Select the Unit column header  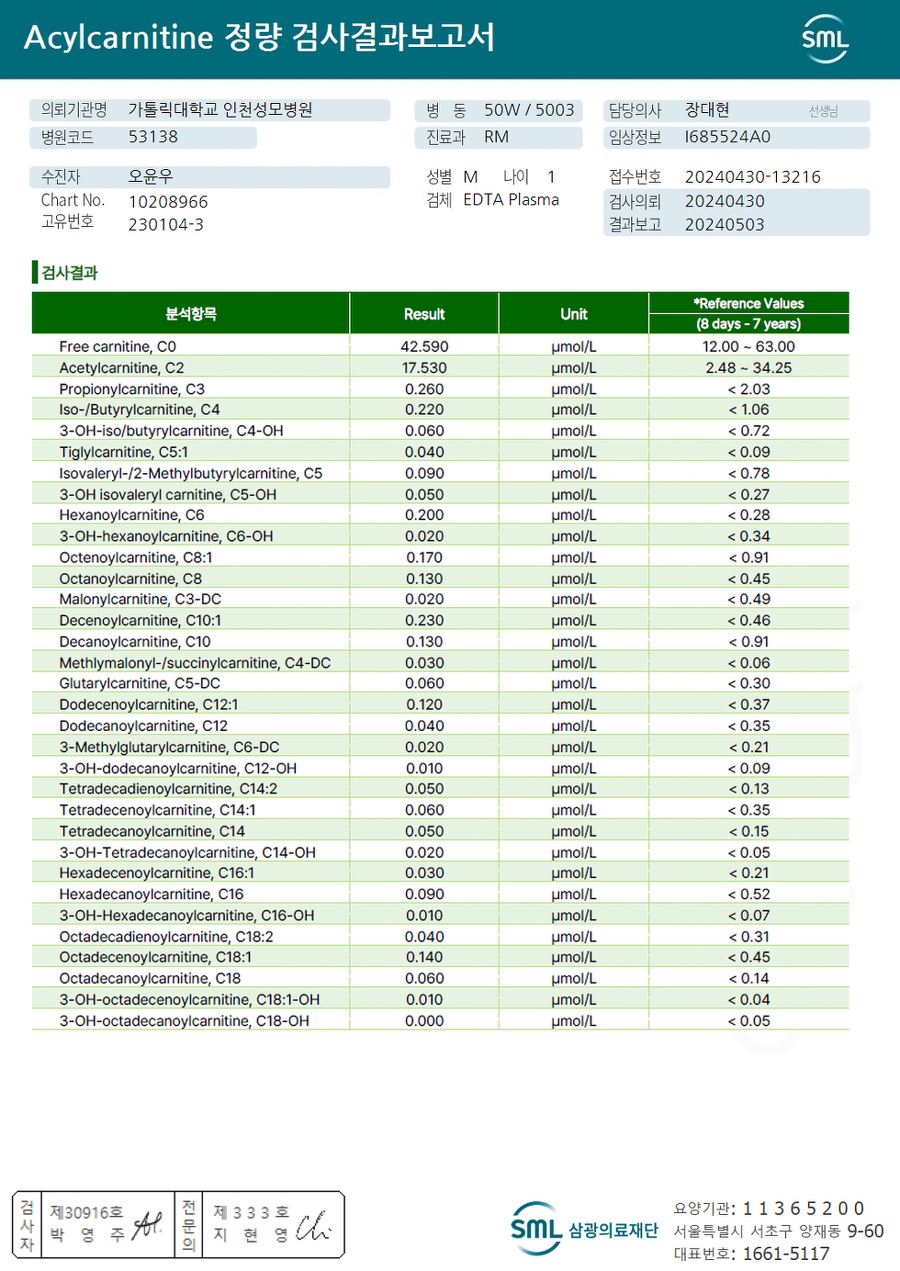coord(574,313)
